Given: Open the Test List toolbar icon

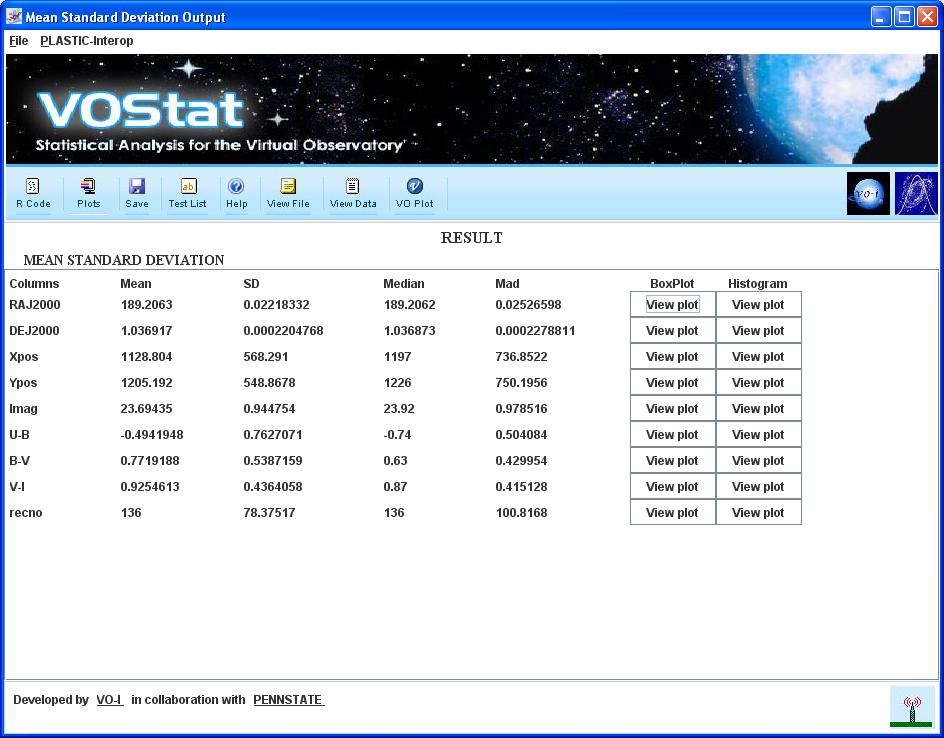Looking at the screenshot, I should click(x=188, y=186).
